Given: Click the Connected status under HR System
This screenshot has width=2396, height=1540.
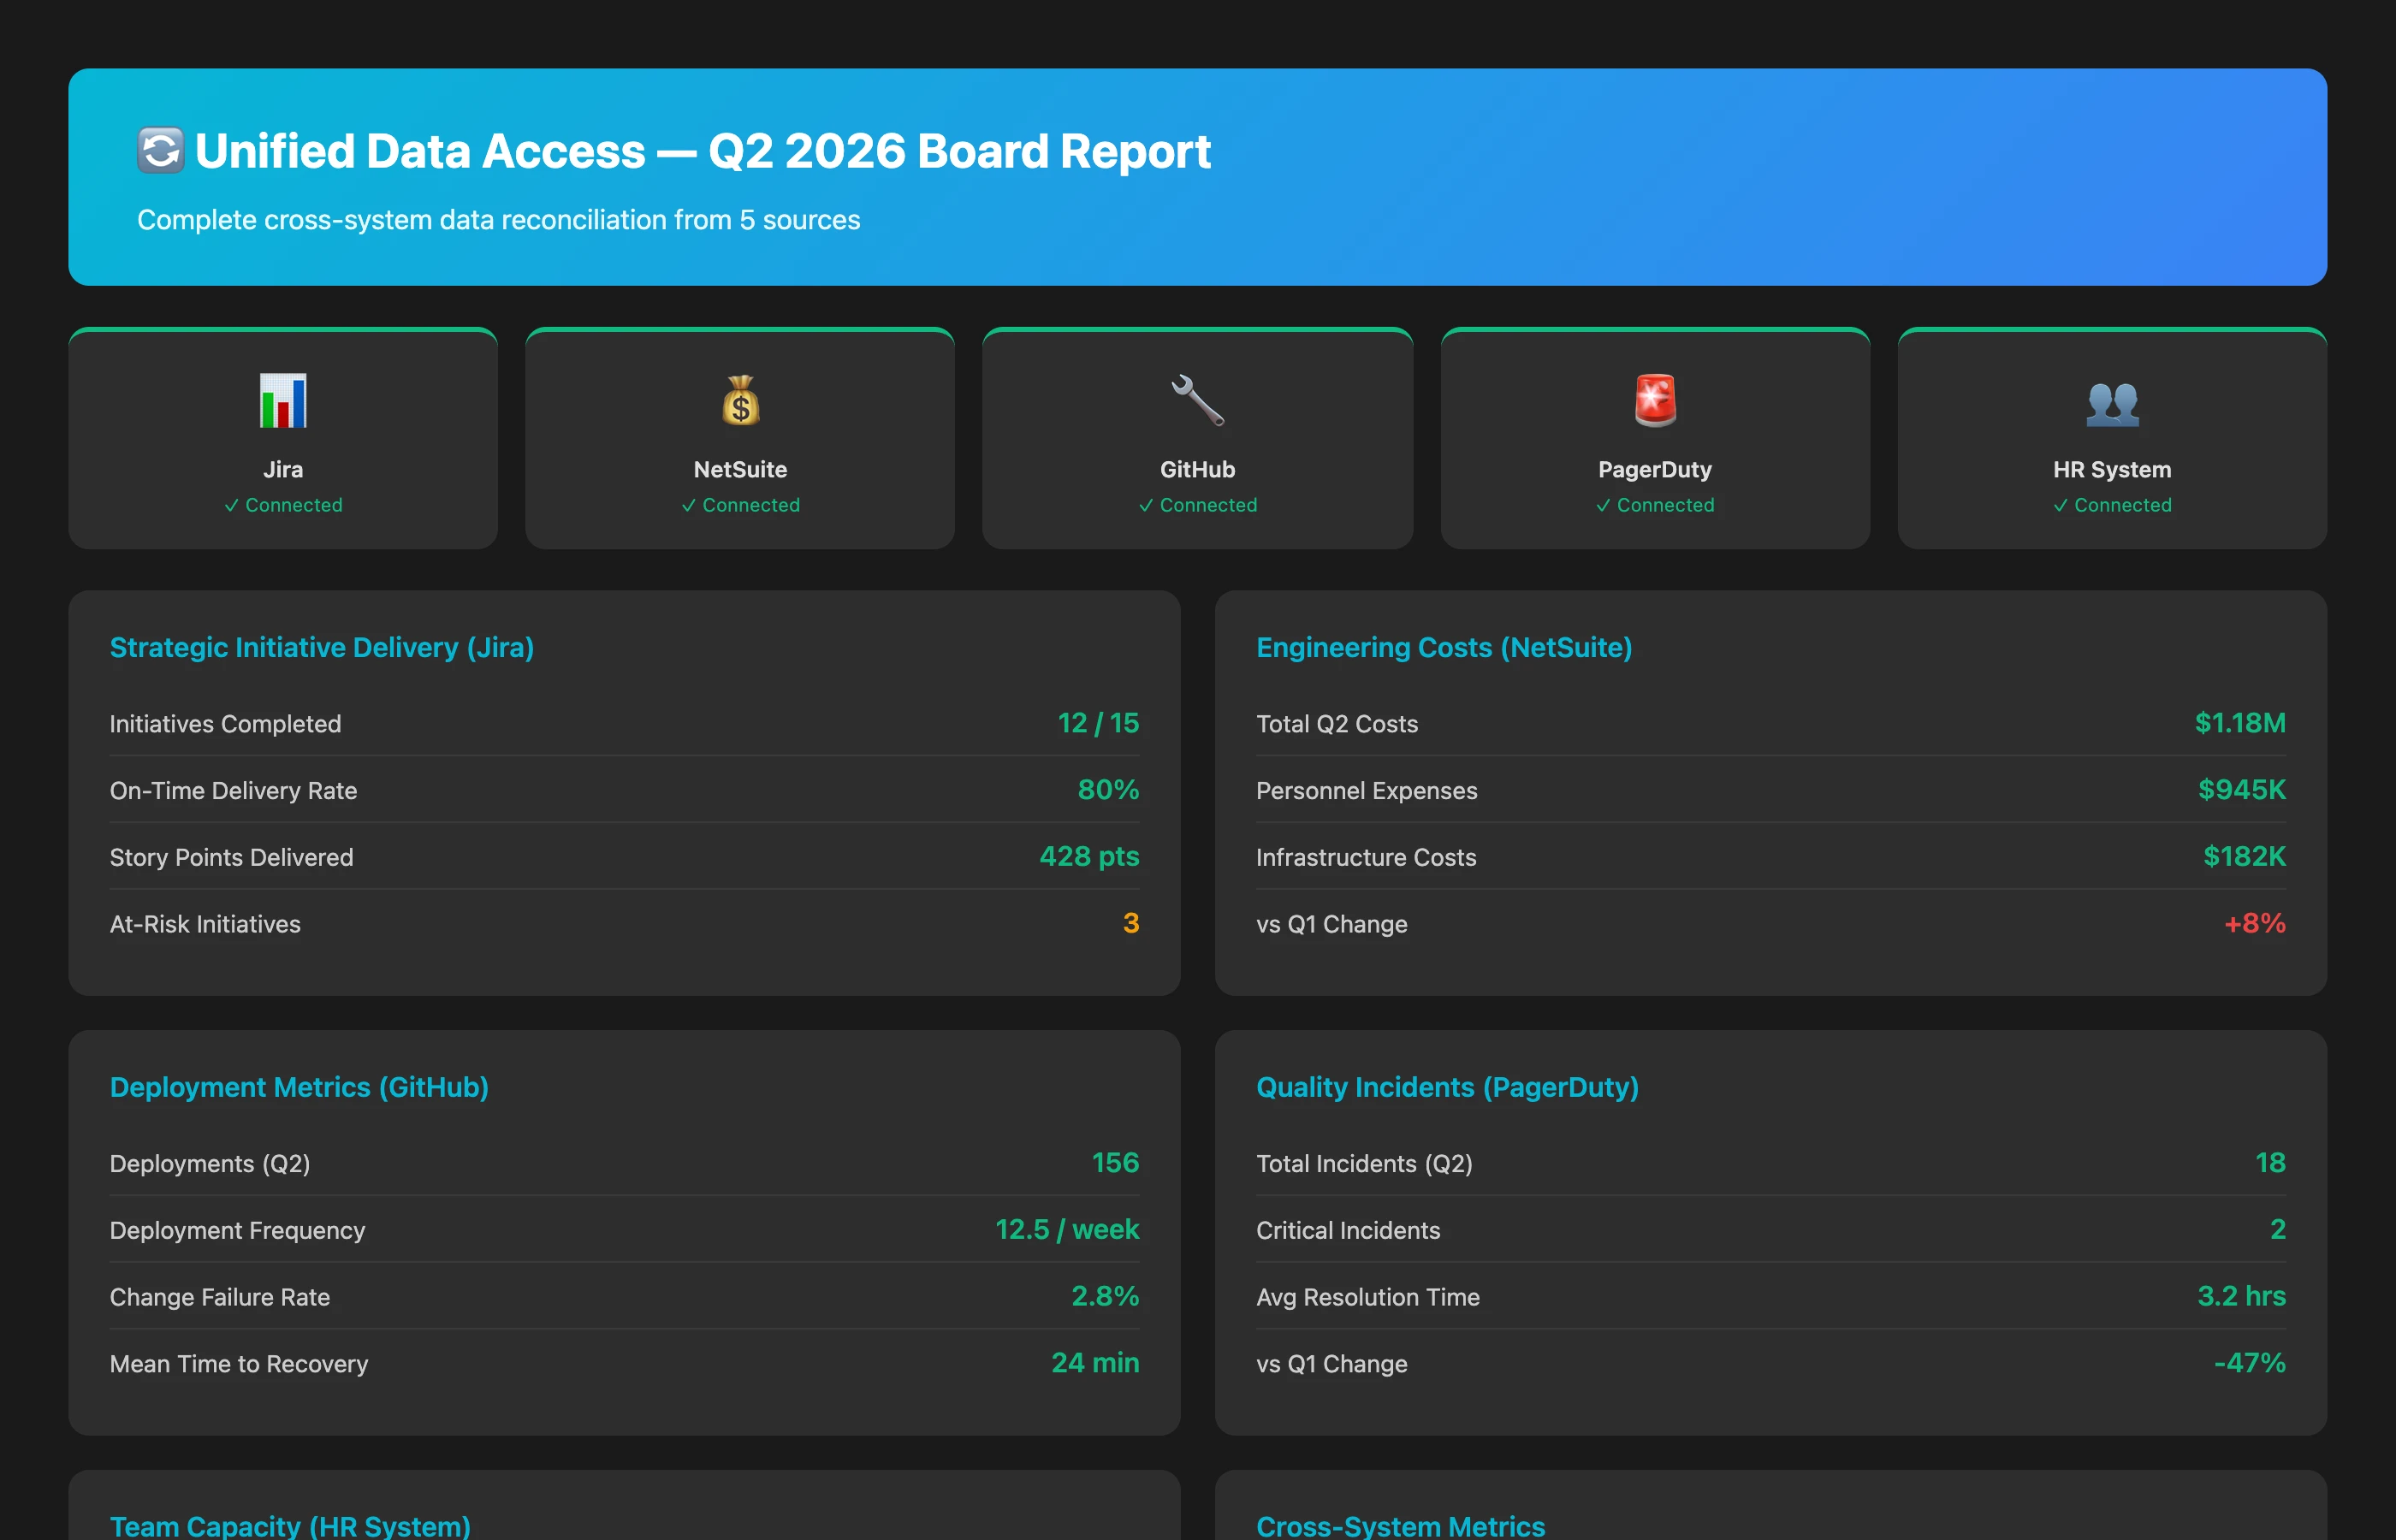Looking at the screenshot, I should [x=2112, y=505].
